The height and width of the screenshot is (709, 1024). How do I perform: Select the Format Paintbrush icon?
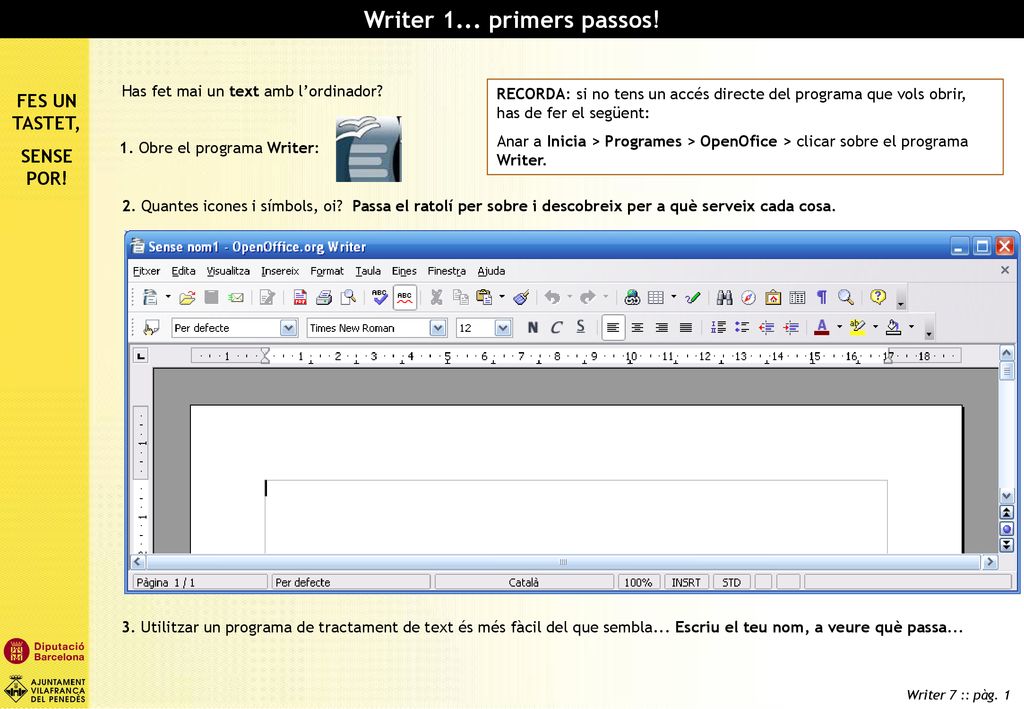[521, 298]
